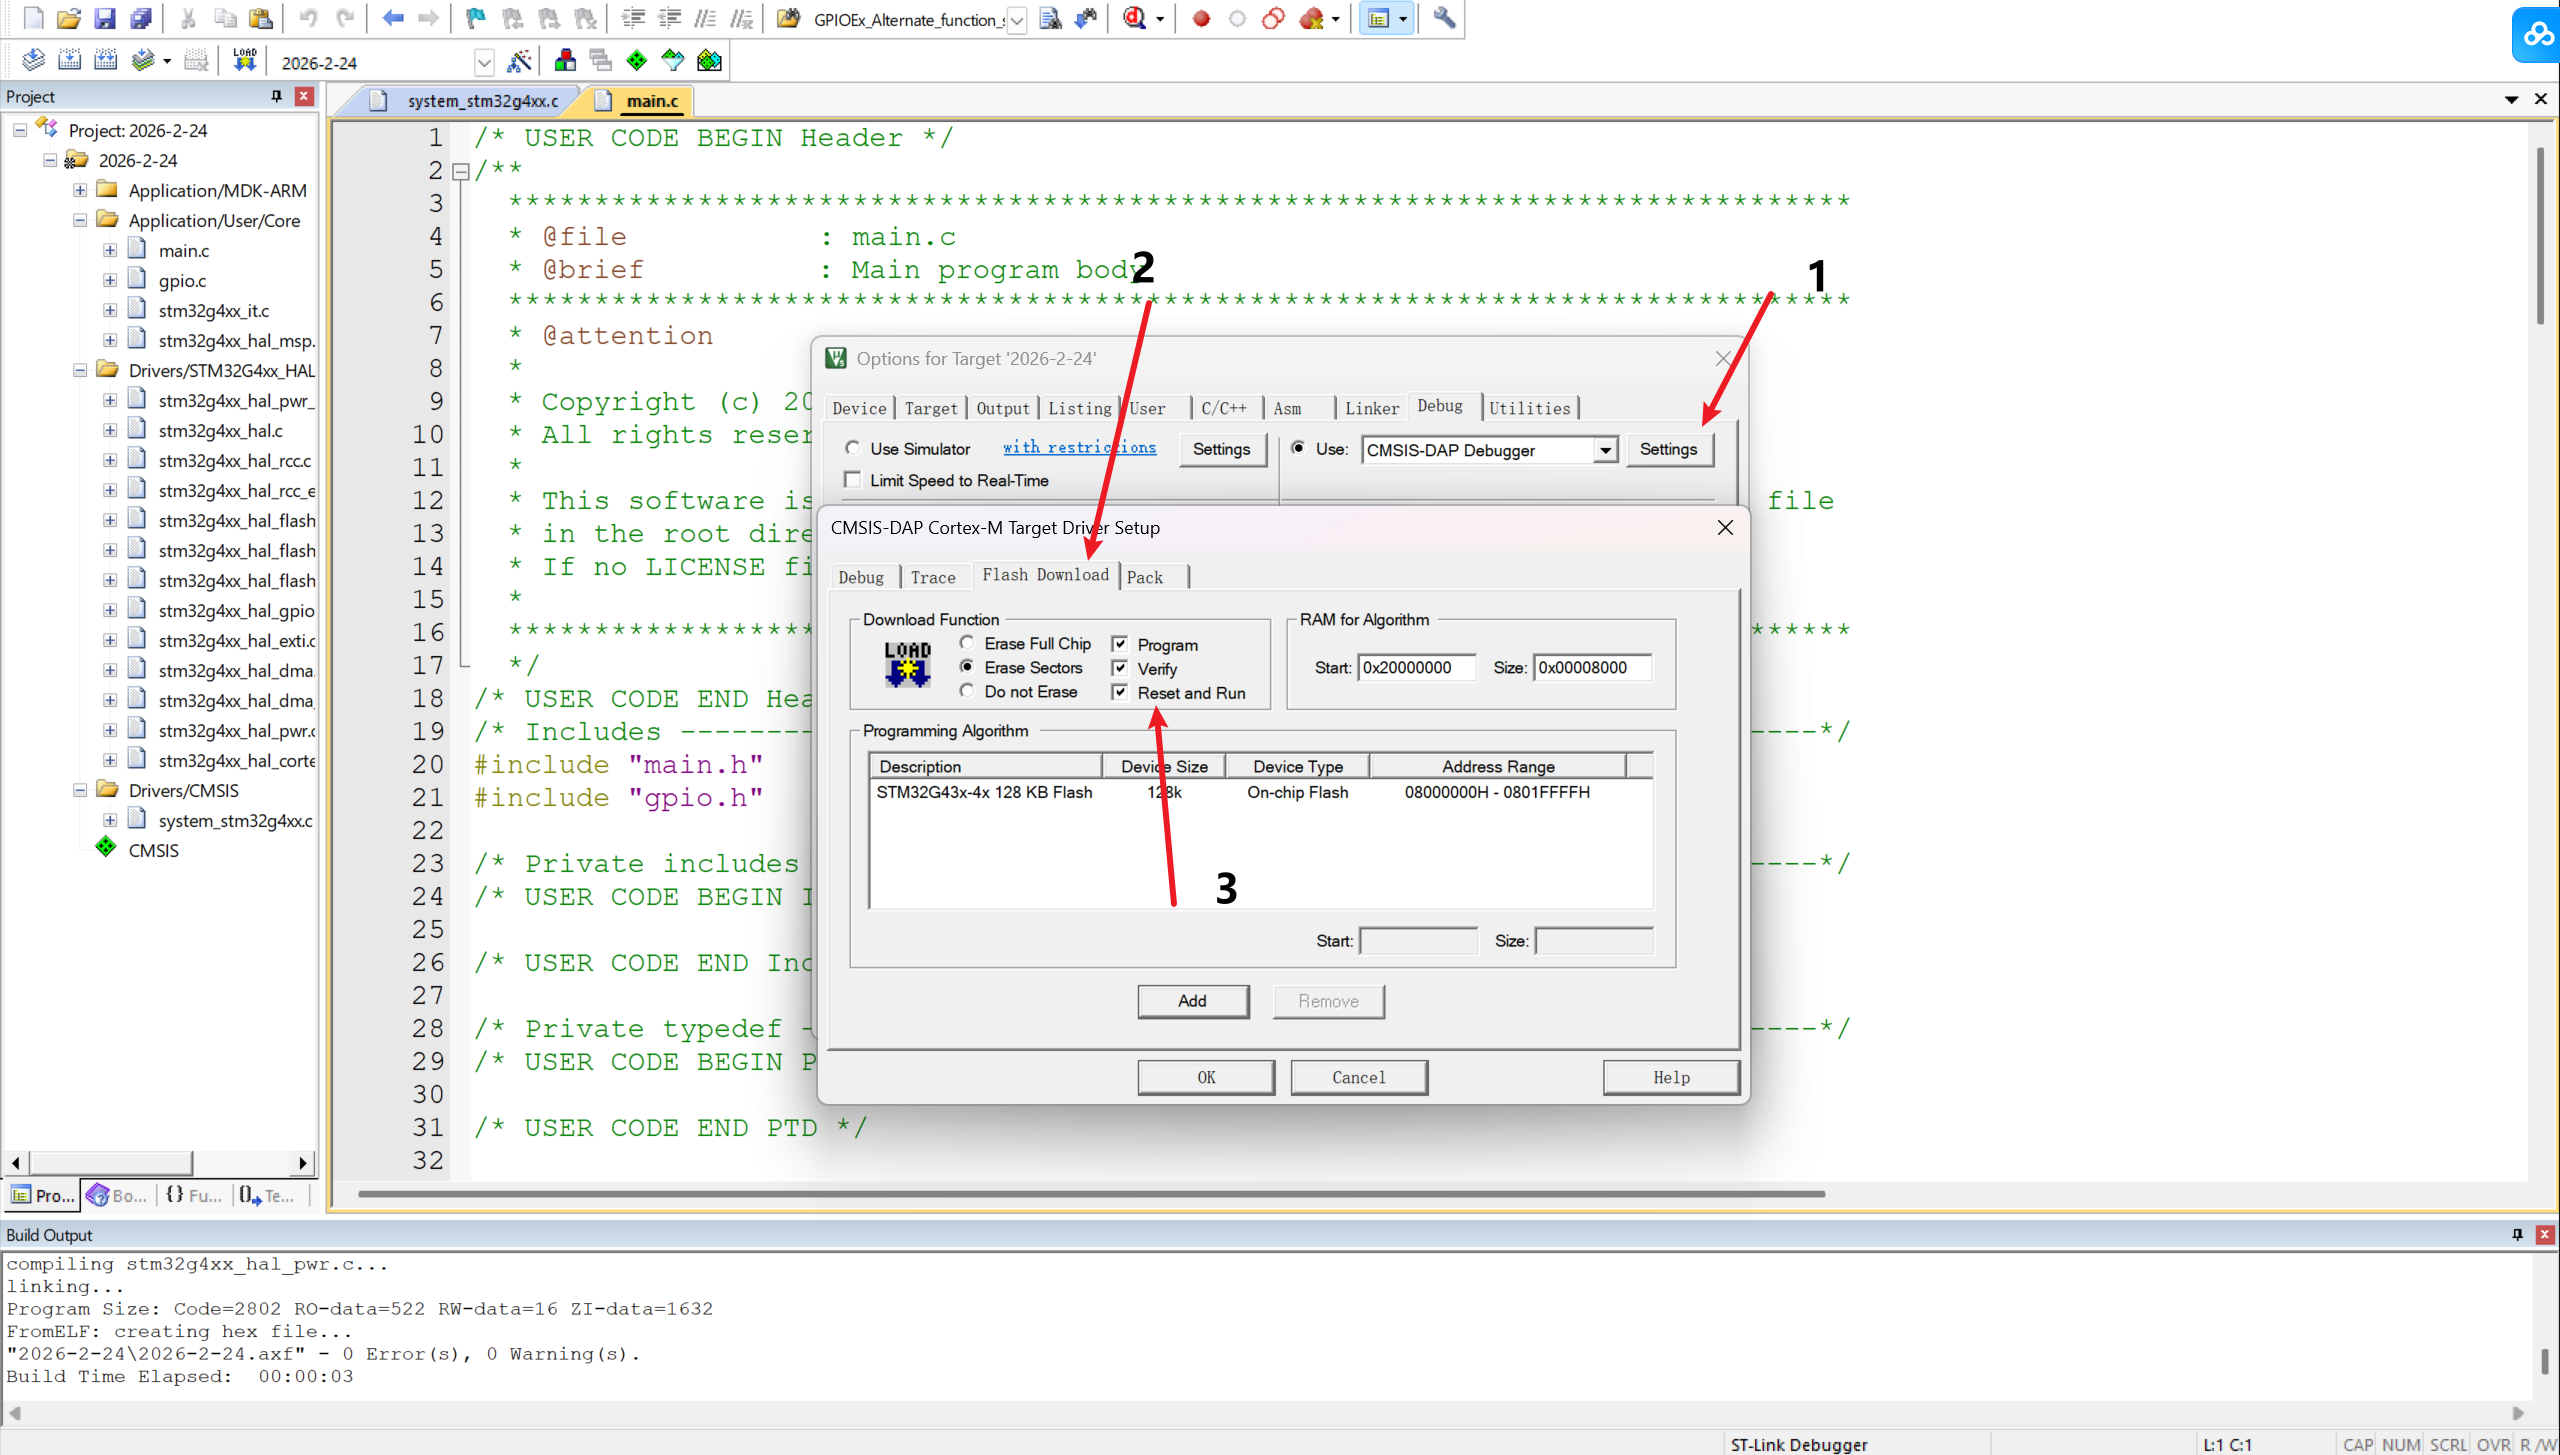Open the CMSIS-DAP Debugger dropdown

point(1604,450)
